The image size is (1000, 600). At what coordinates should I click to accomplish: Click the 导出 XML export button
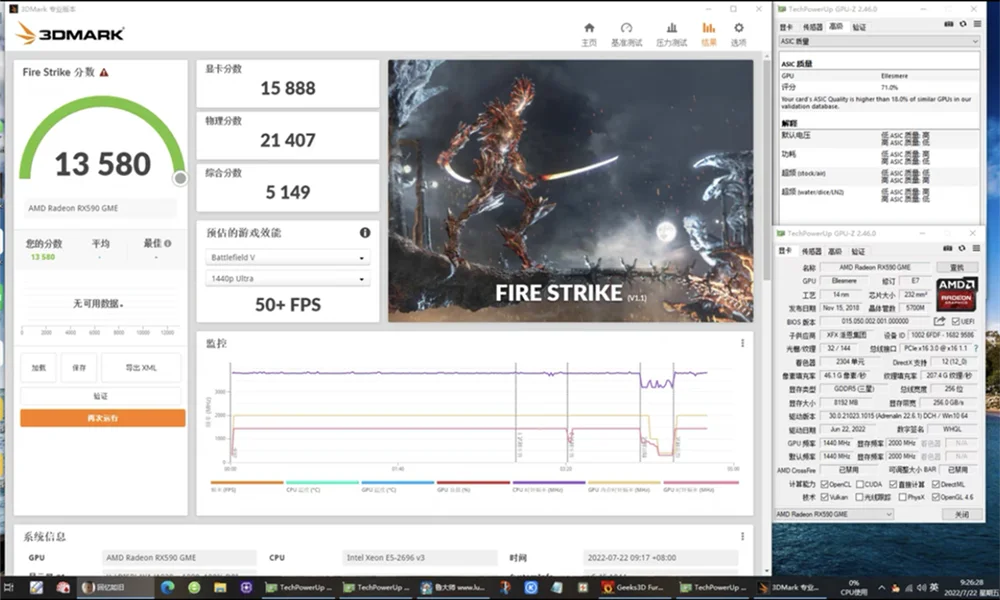tap(141, 367)
